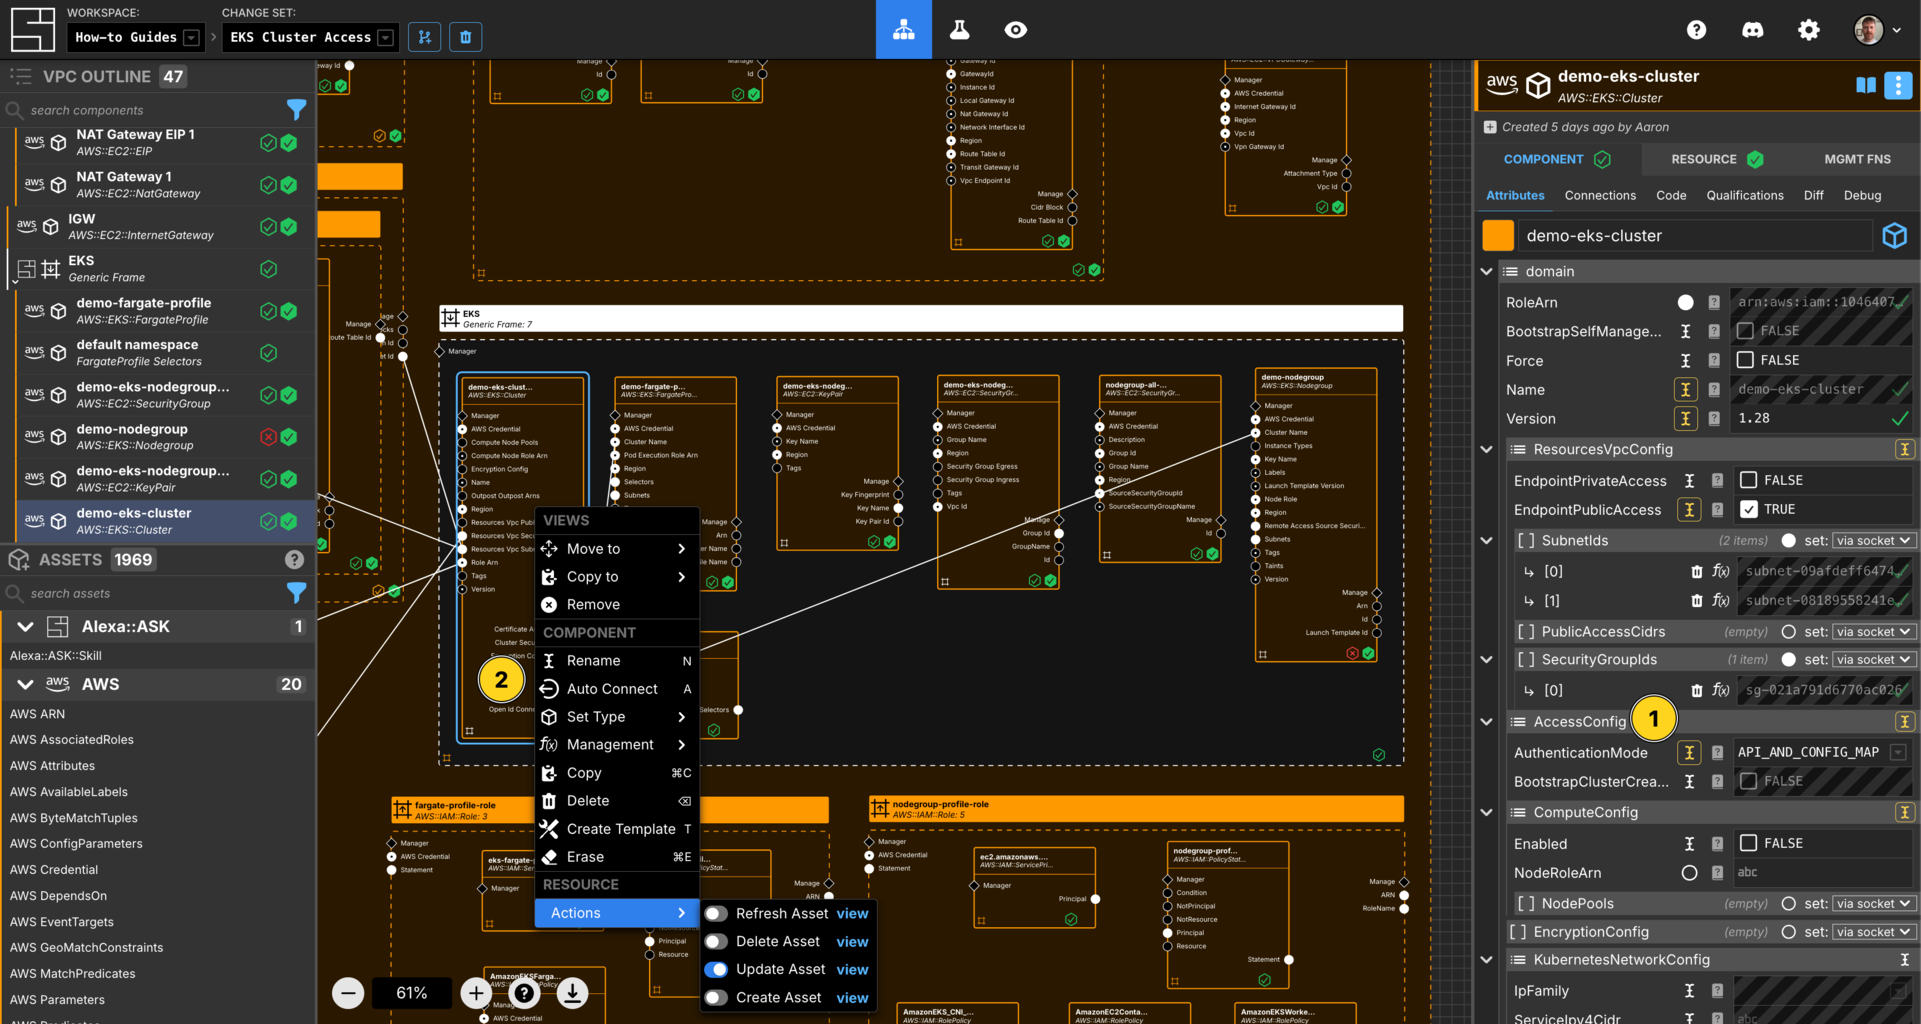The width and height of the screenshot is (1921, 1024).
Task: Collapse the domain section
Action: pyautogui.click(x=1486, y=272)
